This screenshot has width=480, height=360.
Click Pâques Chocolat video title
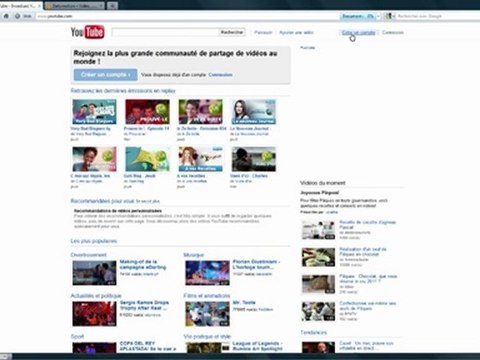click(x=368, y=279)
